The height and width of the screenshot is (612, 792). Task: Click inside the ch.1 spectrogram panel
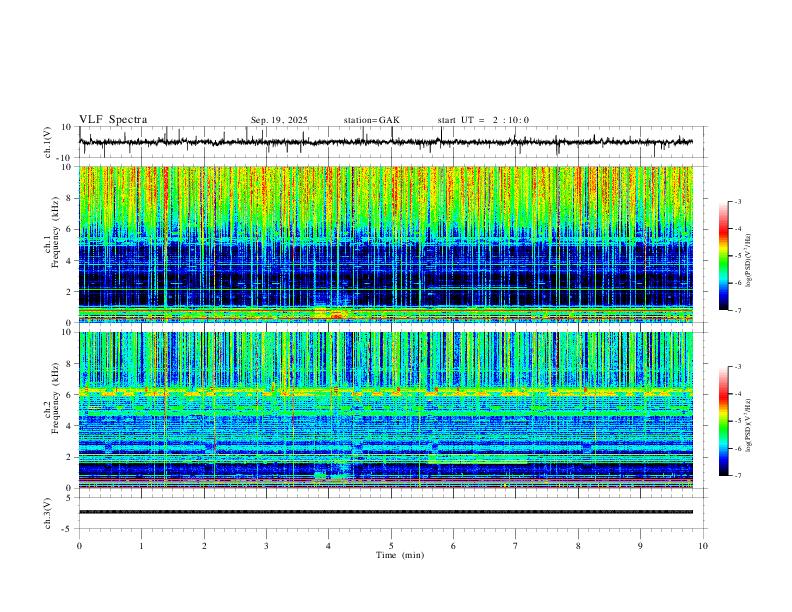tap(386, 244)
